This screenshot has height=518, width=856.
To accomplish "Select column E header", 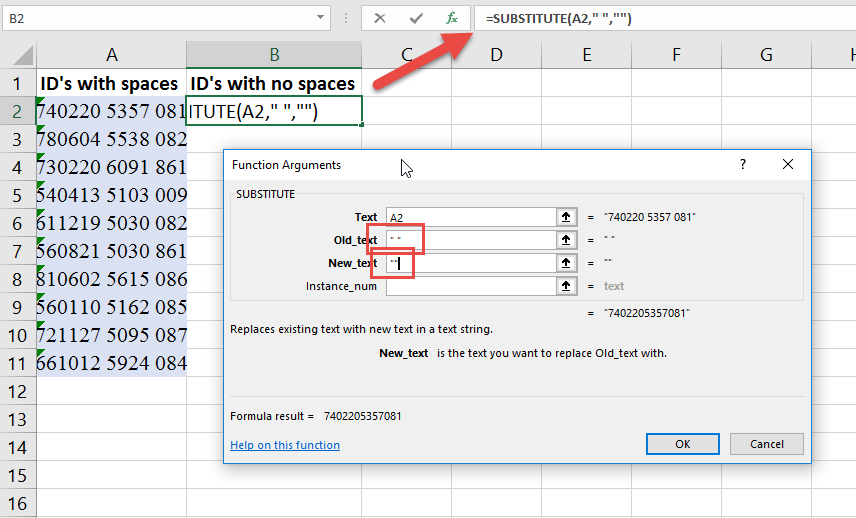I will (x=586, y=55).
